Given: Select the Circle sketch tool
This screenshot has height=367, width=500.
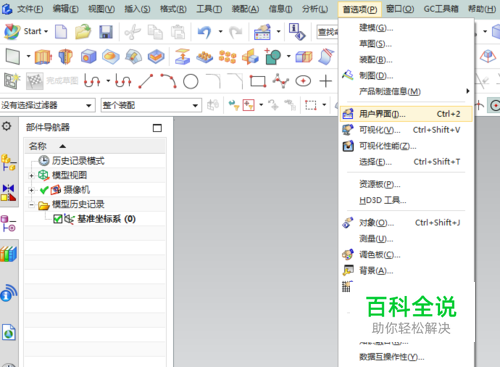Looking at the screenshot, I should click(191, 81).
